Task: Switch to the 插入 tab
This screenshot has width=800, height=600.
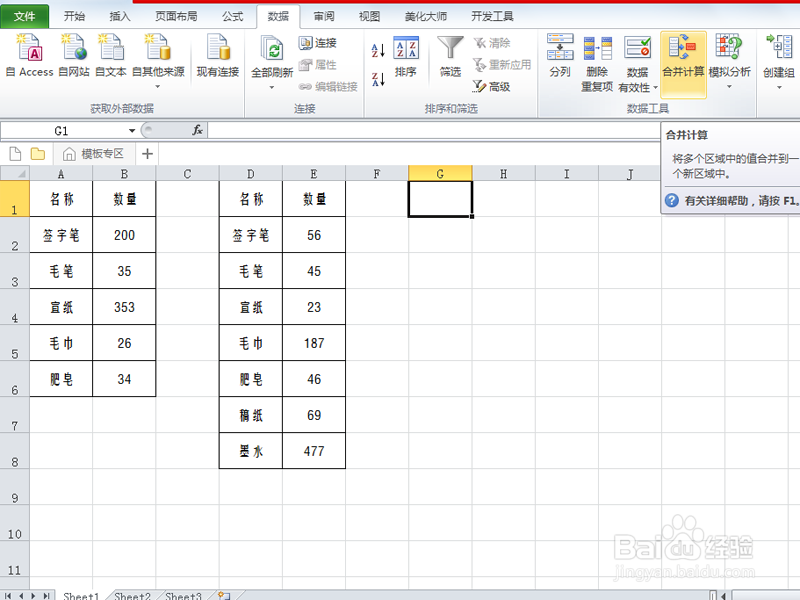Action: (120, 16)
